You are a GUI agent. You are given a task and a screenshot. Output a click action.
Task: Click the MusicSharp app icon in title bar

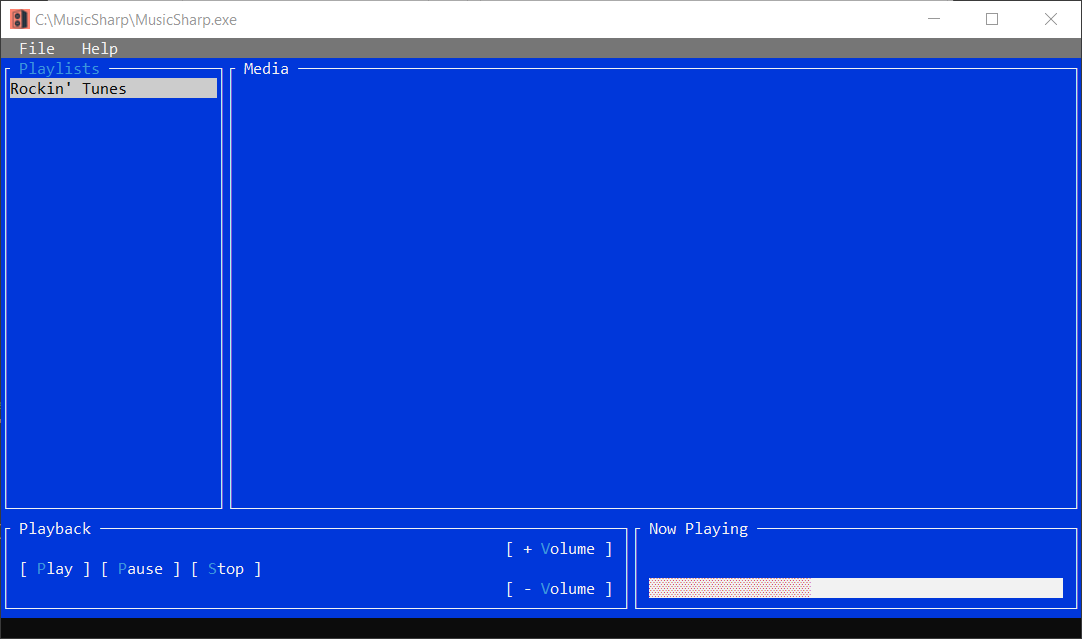tap(19, 19)
